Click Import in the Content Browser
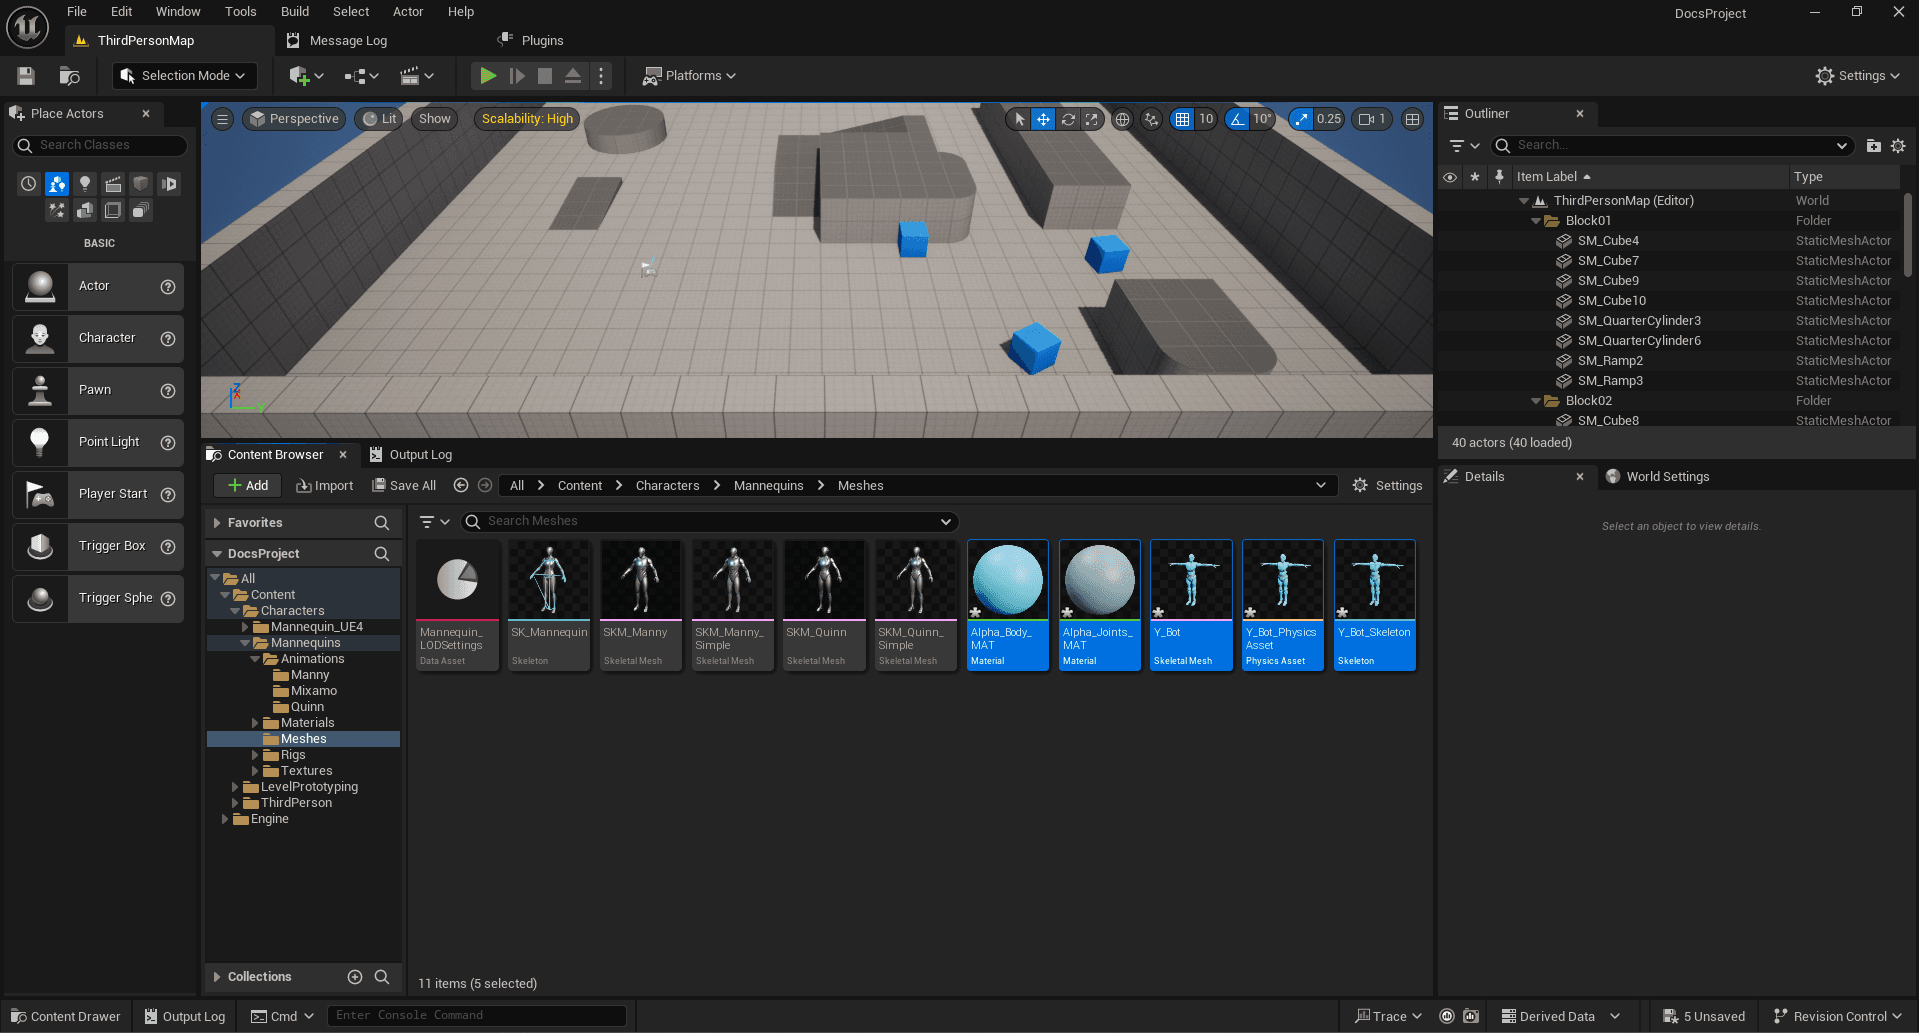The image size is (1919, 1033). click(x=325, y=486)
